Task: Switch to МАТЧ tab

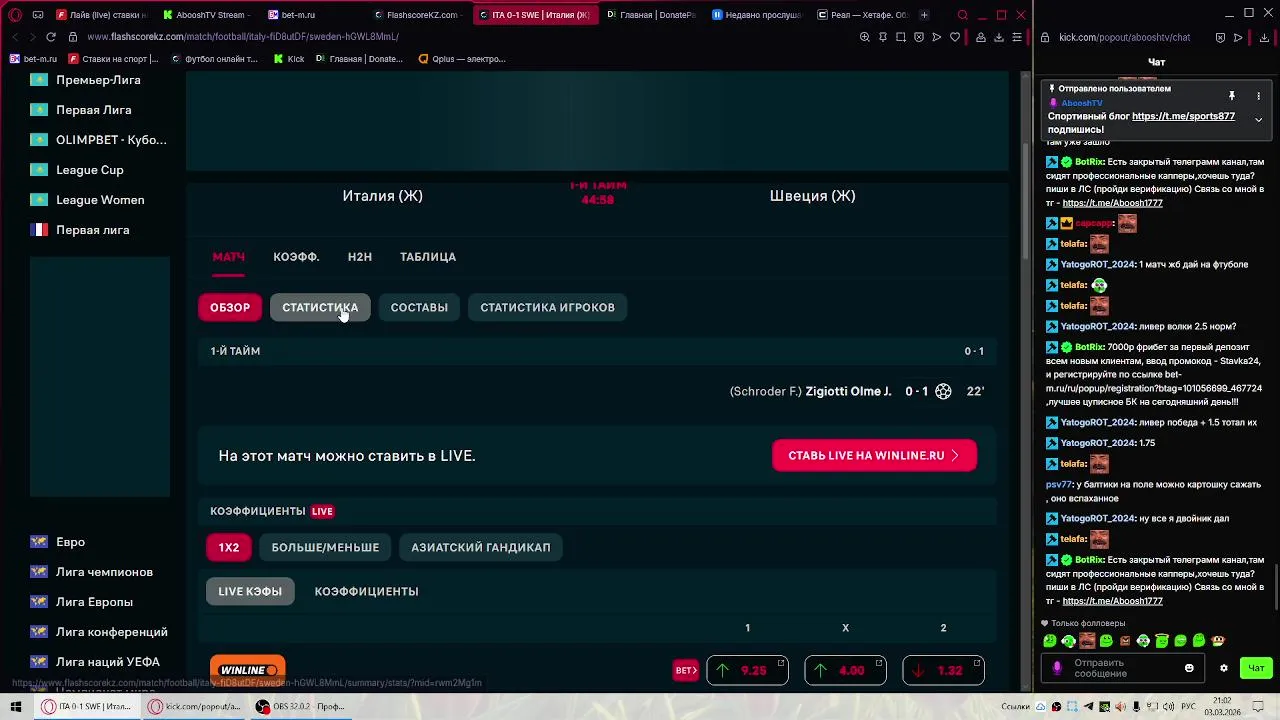Action: tap(228, 257)
